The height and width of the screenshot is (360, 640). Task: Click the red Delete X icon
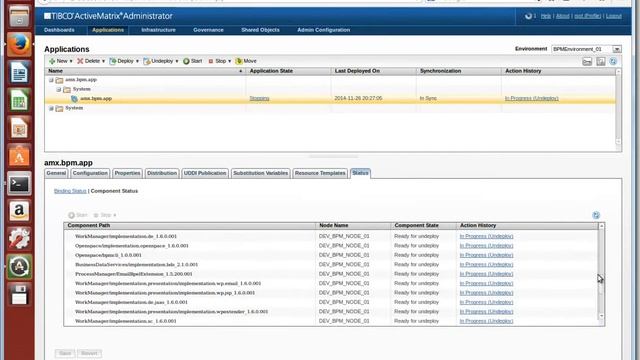[x=80, y=61]
